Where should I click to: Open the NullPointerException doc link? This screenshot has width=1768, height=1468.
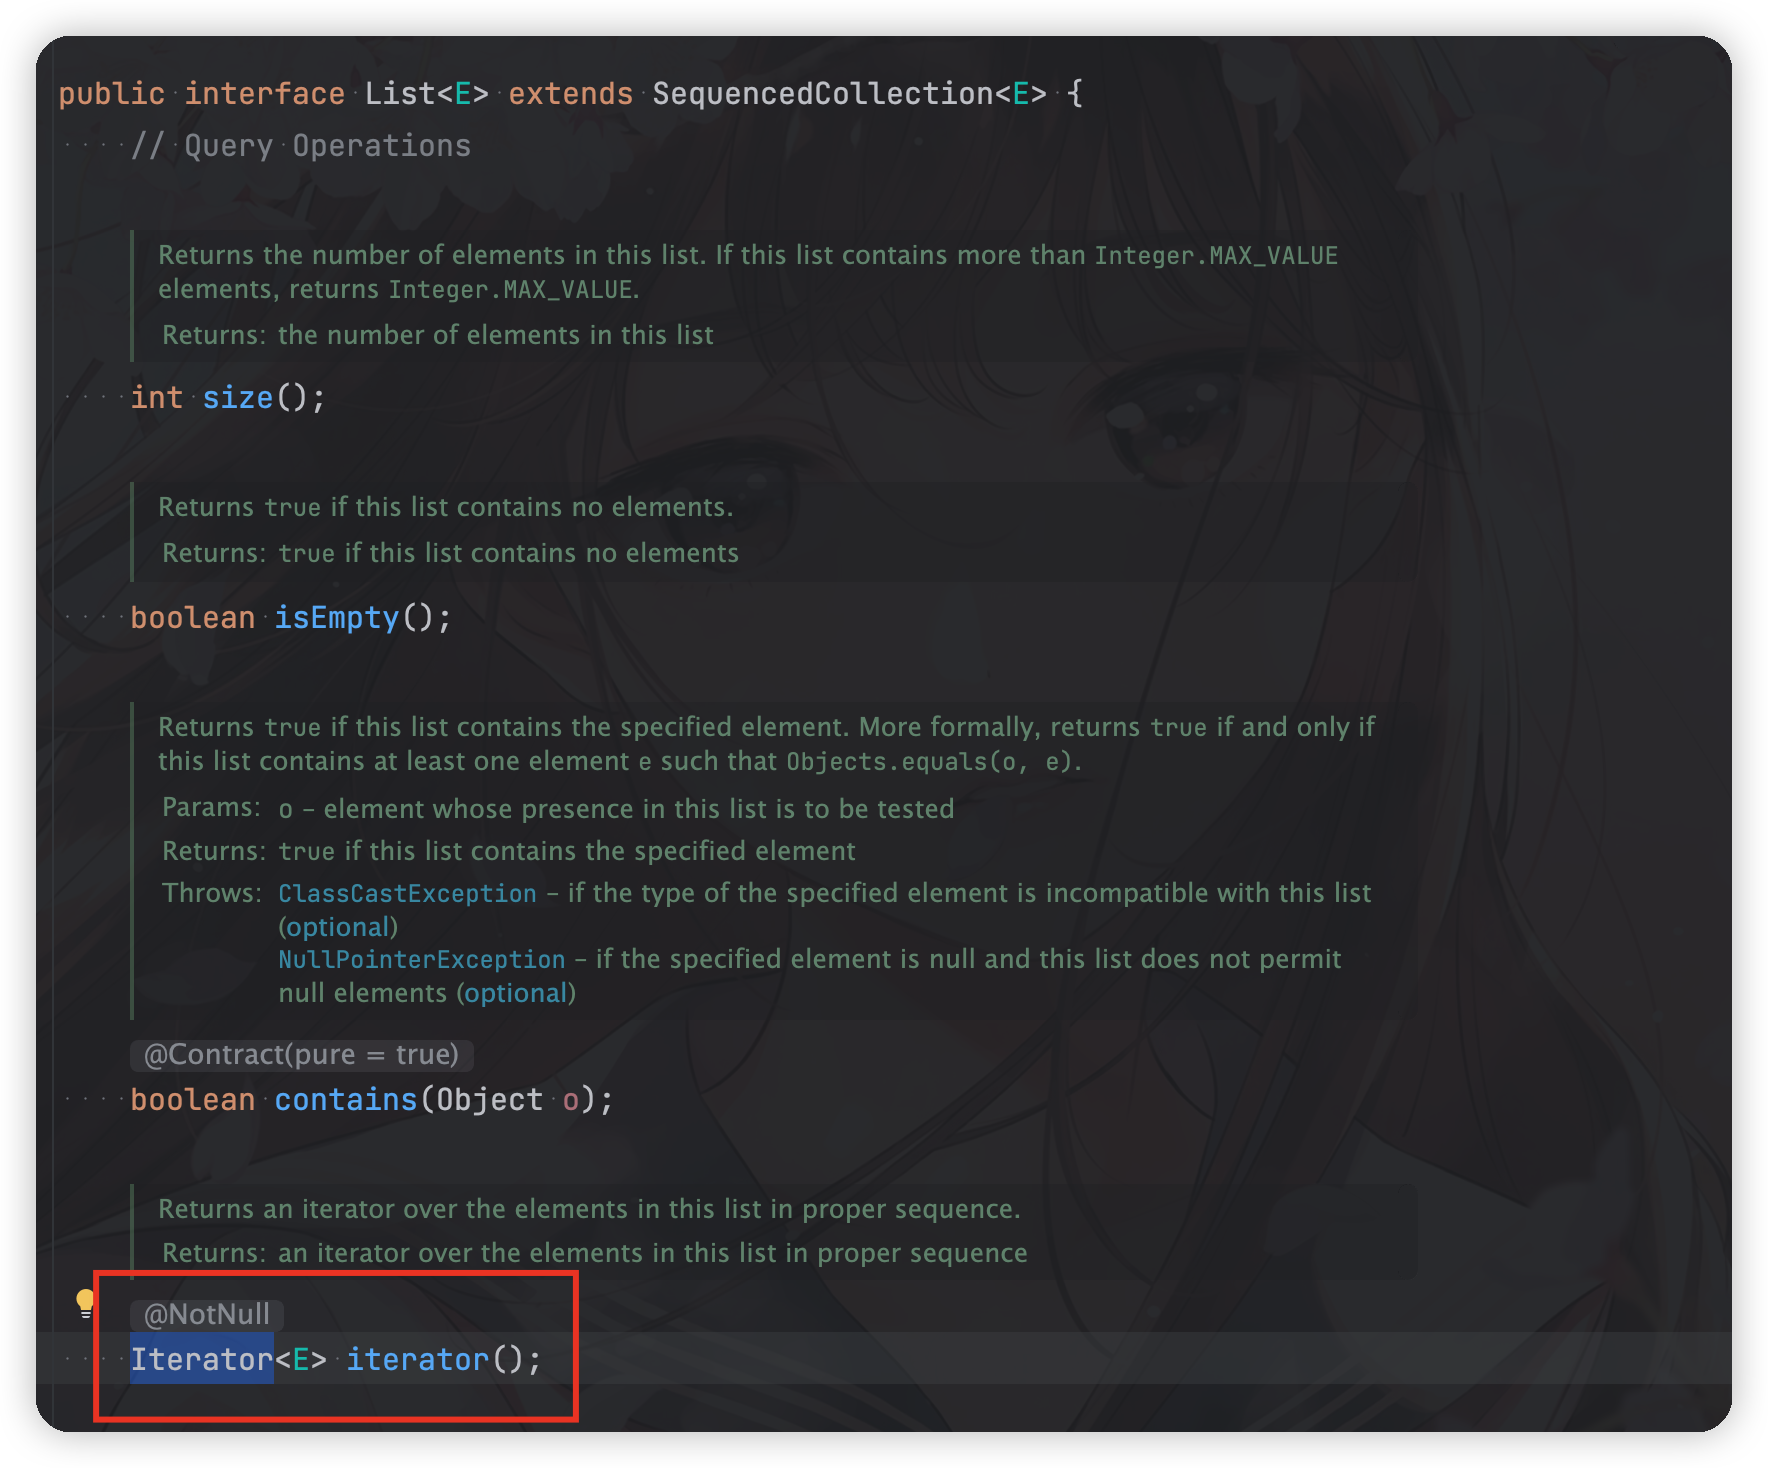coord(421,959)
